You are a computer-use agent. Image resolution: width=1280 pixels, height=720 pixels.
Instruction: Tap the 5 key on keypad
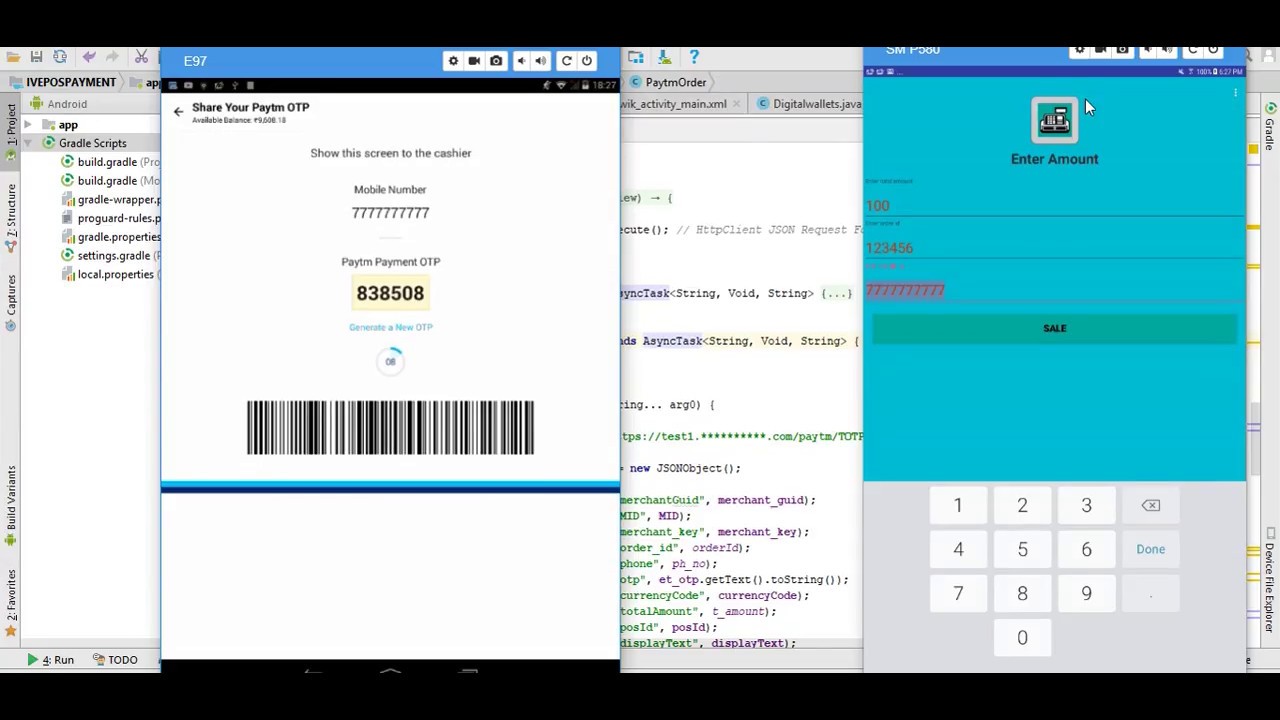[1022, 549]
